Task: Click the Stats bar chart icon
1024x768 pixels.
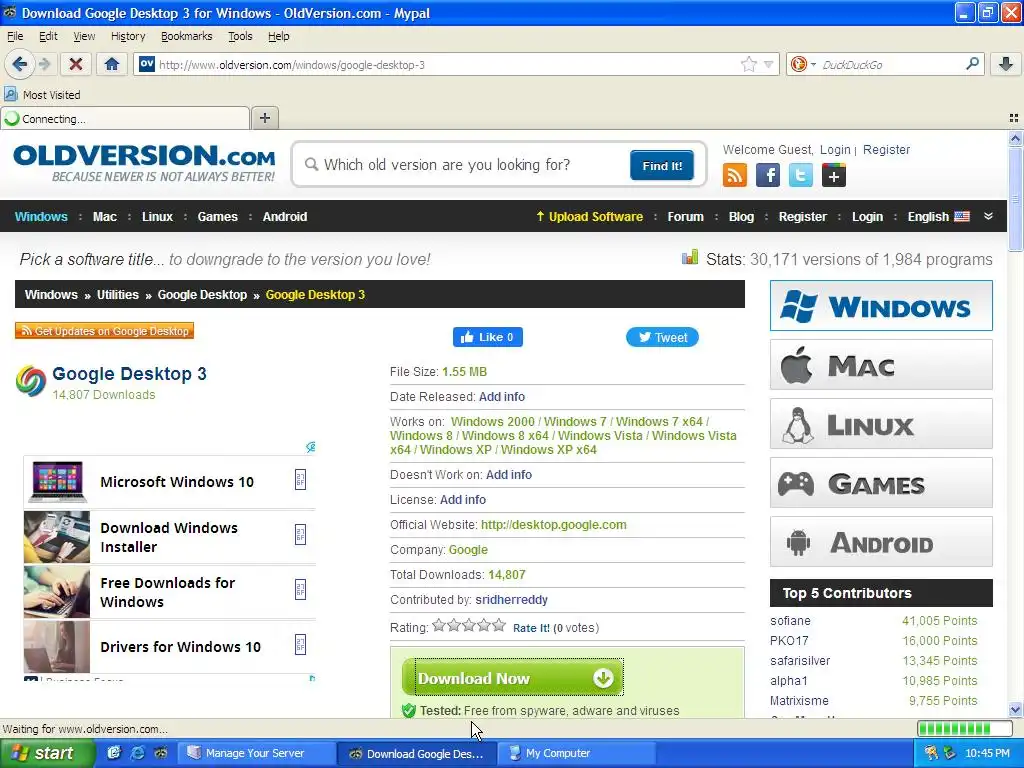Action: coord(690,257)
